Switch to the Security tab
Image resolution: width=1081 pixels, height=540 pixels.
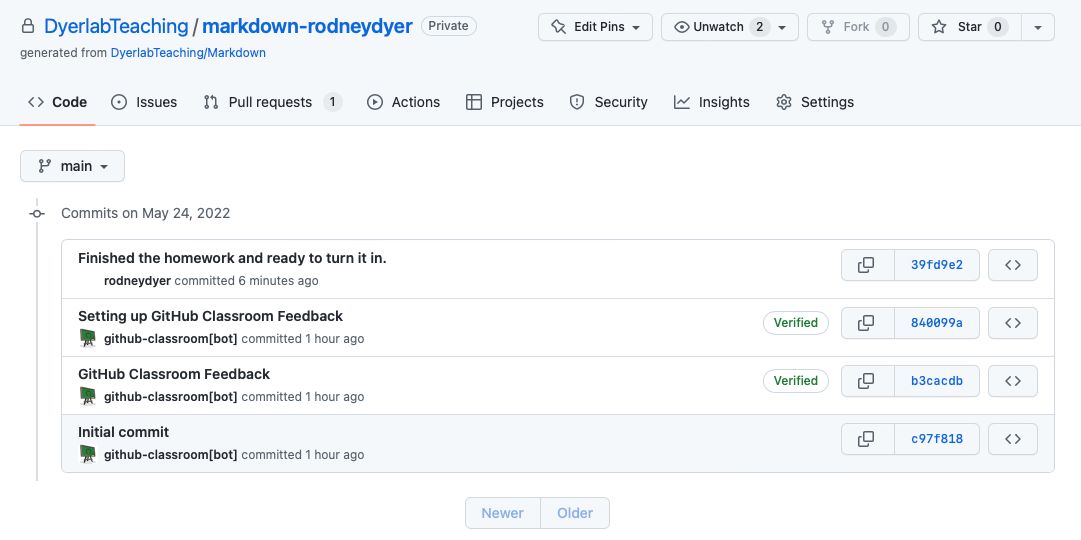click(x=609, y=102)
